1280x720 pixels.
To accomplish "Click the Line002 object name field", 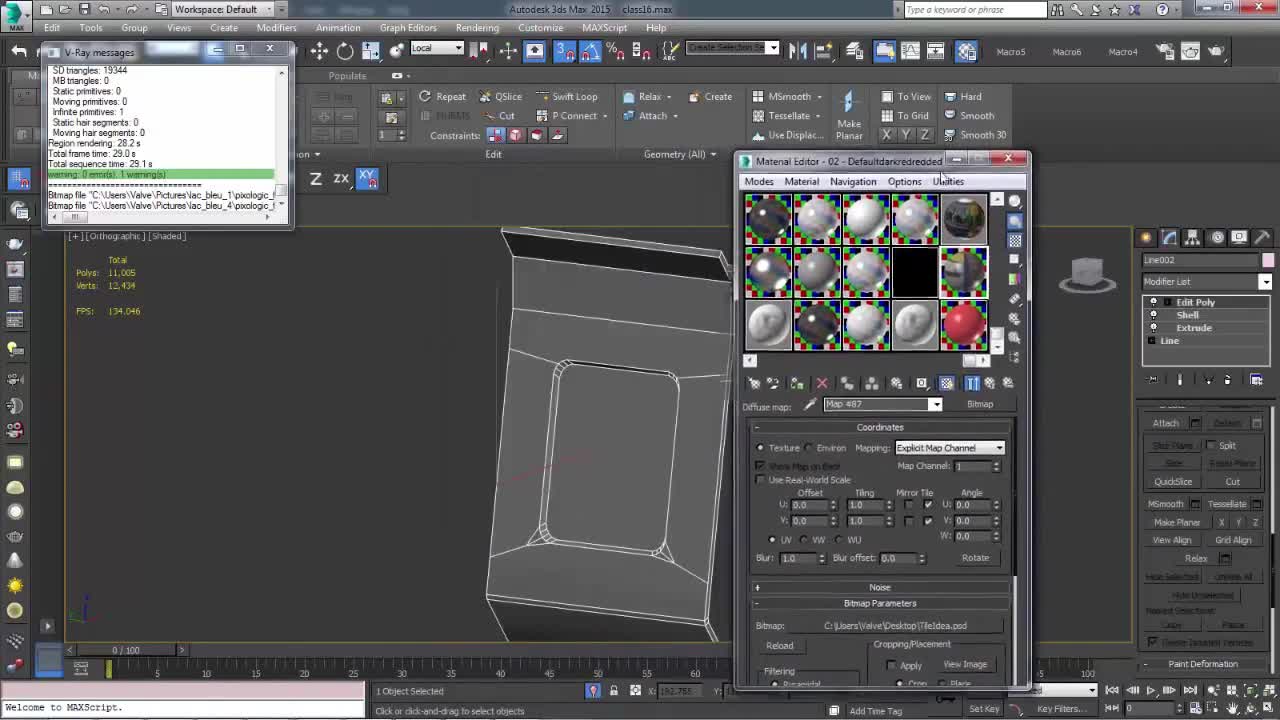I will coord(1200,260).
